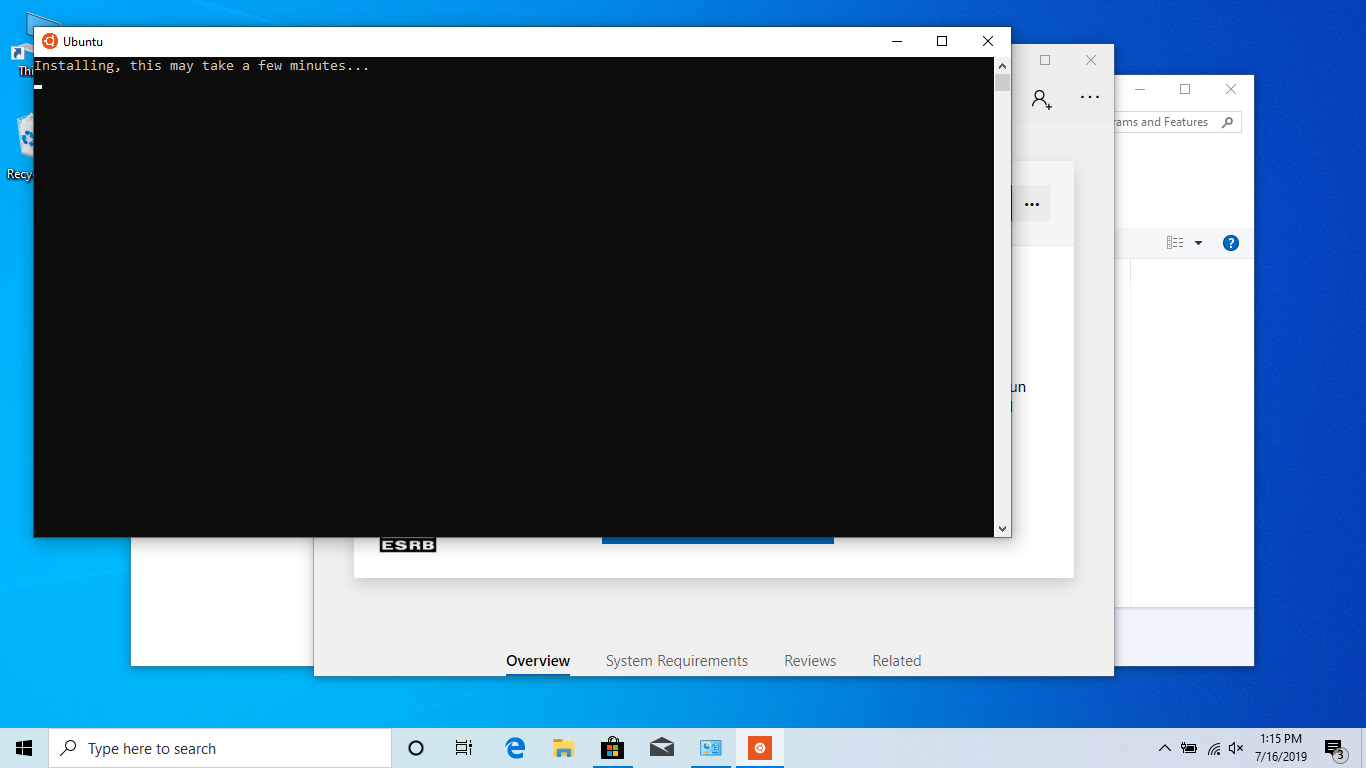Open the Reviews tab
This screenshot has height=768, width=1366.
tap(810, 661)
